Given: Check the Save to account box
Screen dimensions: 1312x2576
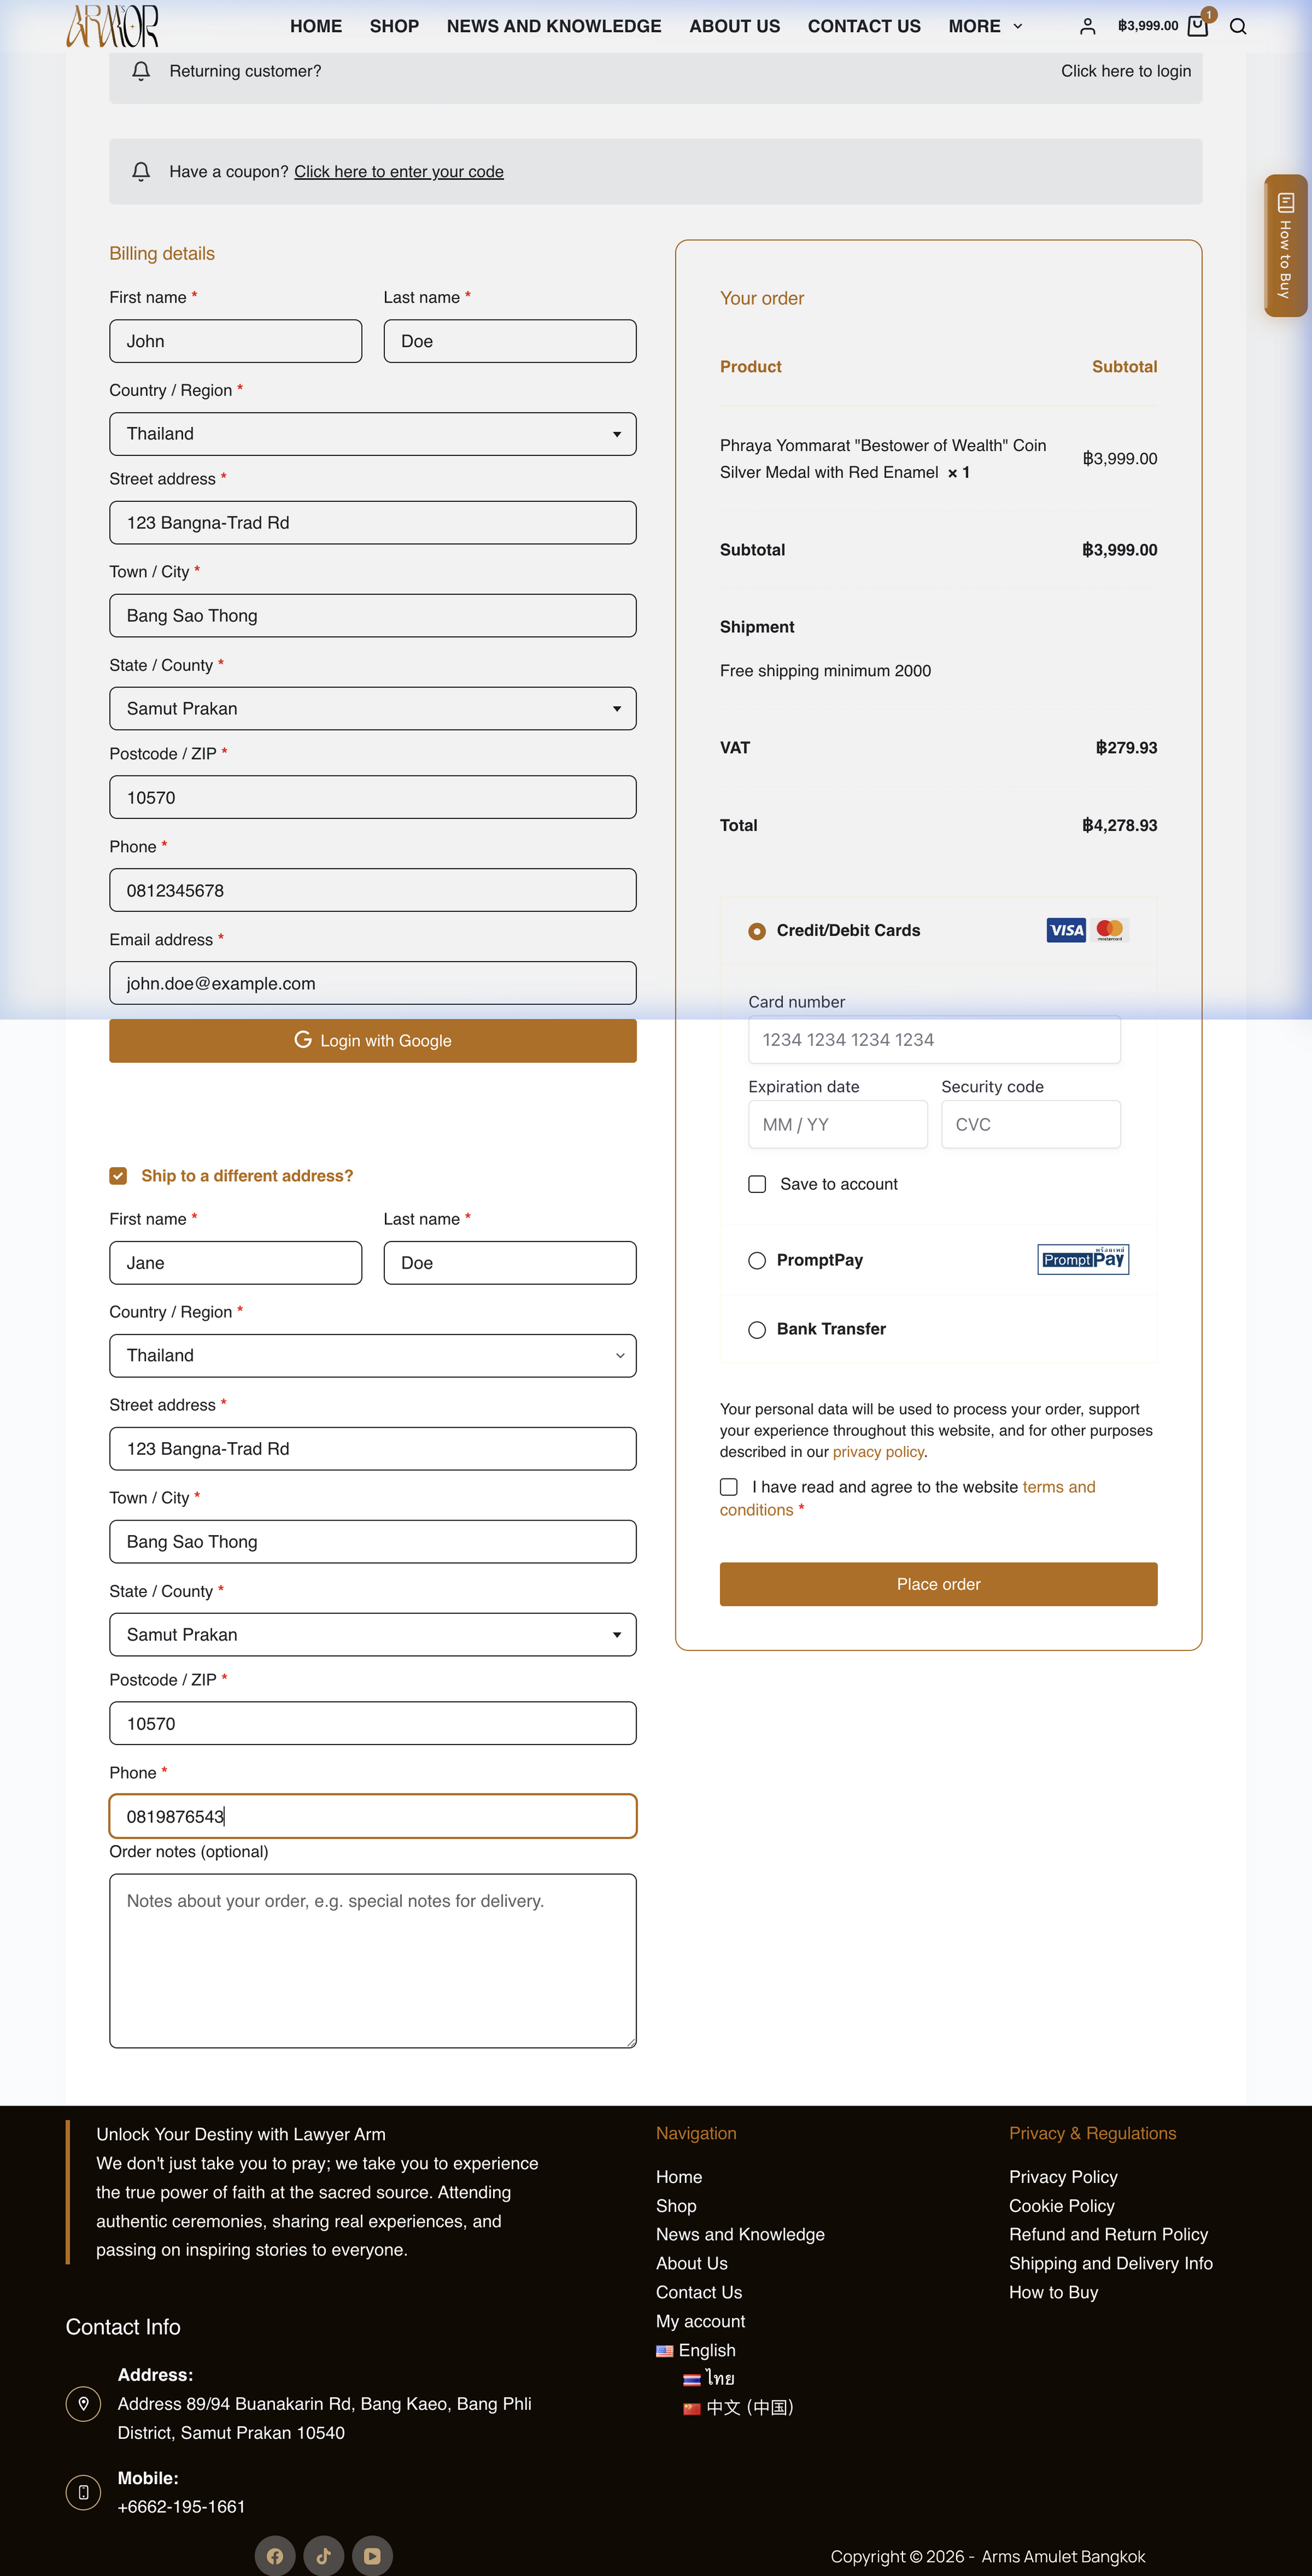Looking at the screenshot, I should 757,1184.
